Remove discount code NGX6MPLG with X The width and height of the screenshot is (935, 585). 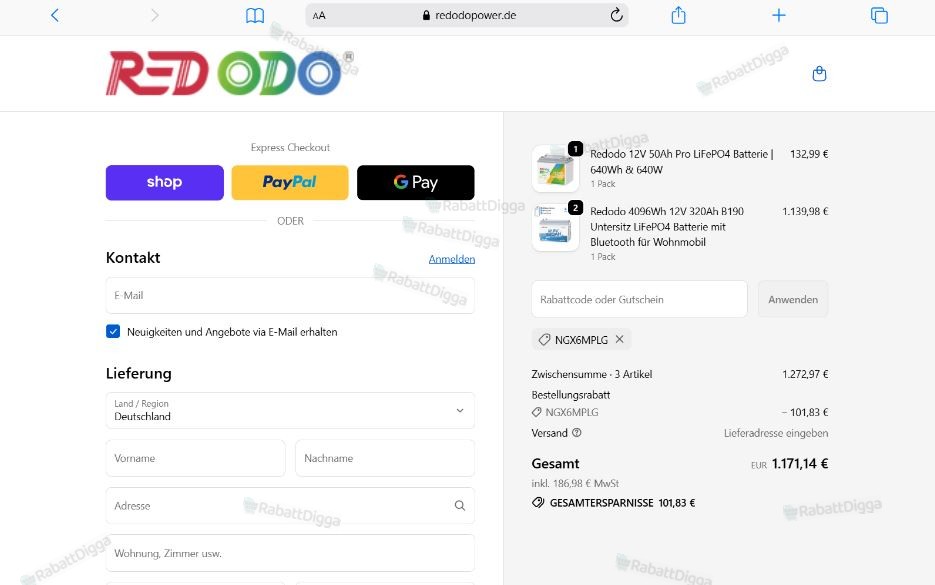pyautogui.click(x=620, y=339)
